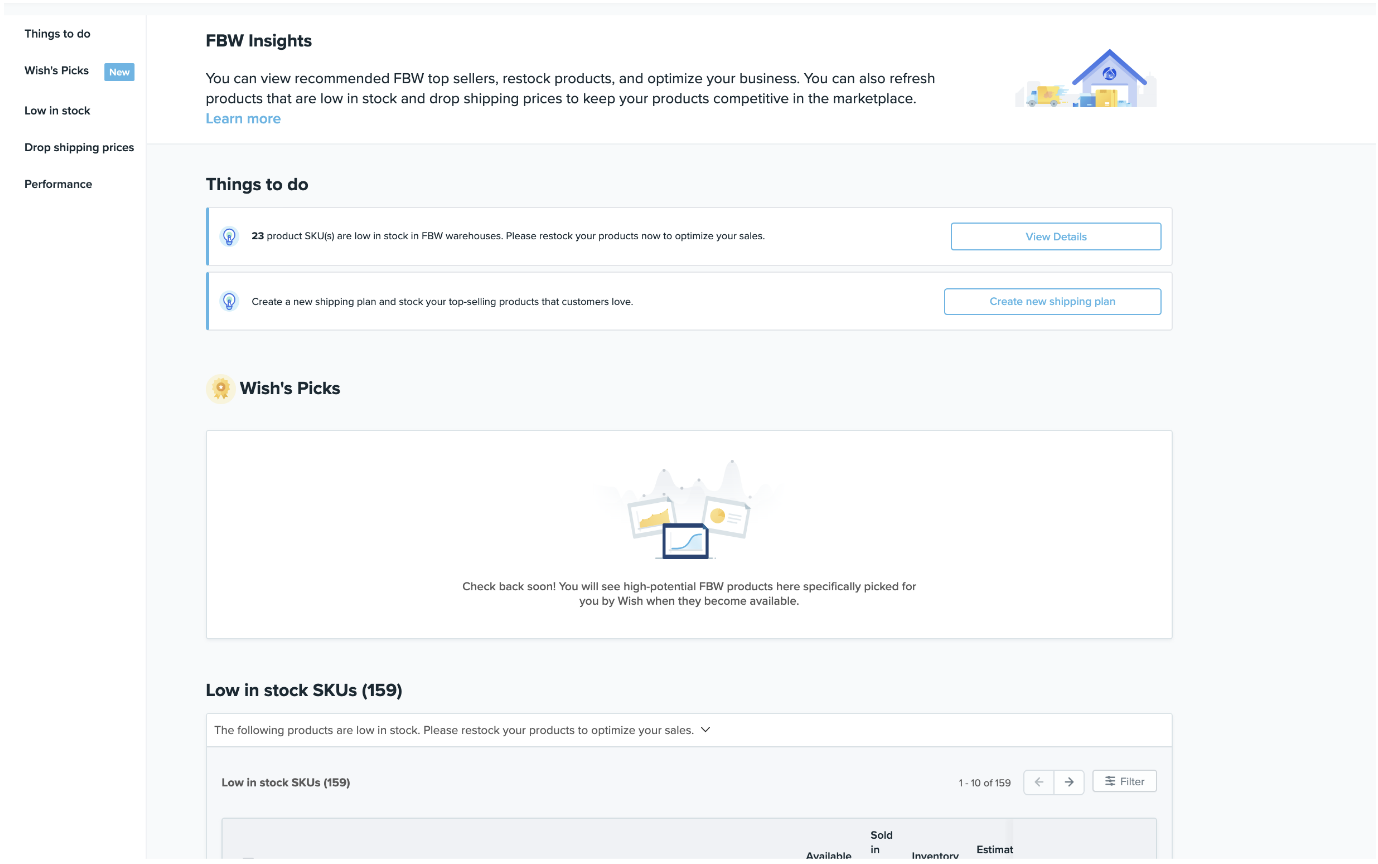Click lightbulb icon beside low stock notice
Screen dimensions: 1378x864
coord(229,237)
